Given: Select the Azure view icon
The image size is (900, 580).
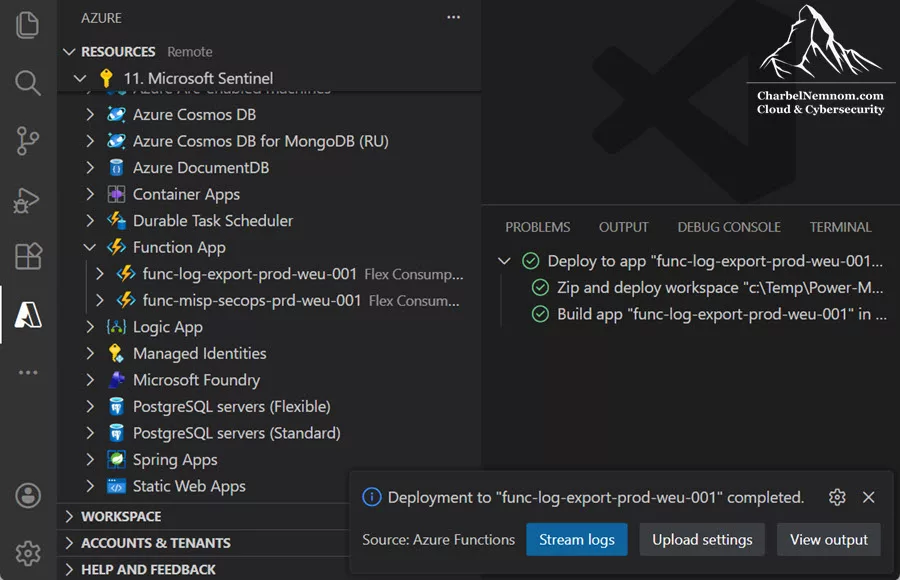Looking at the screenshot, I should (x=28, y=315).
